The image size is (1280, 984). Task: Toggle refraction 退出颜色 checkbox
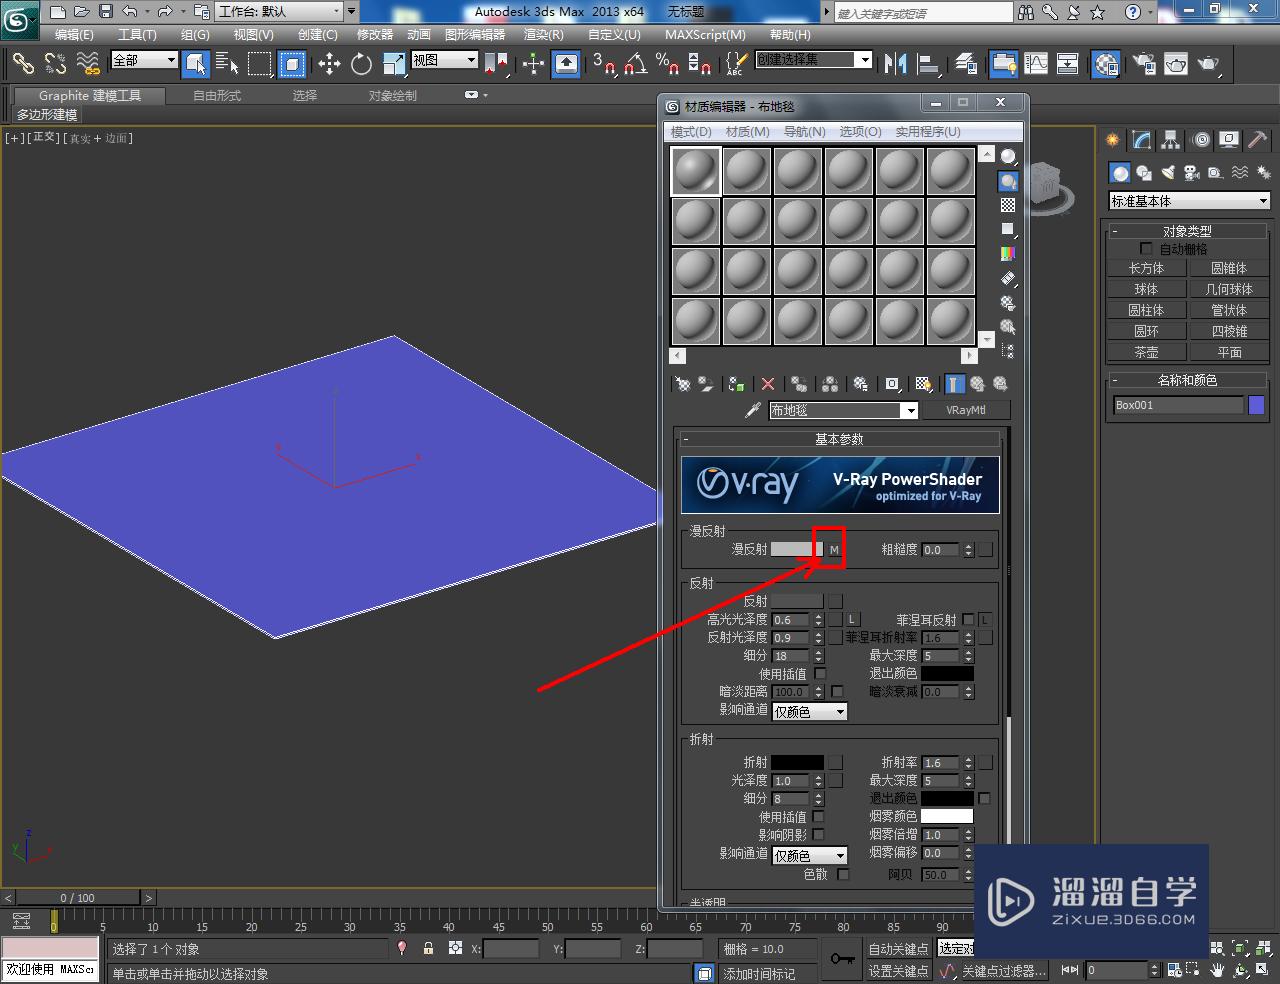(984, 798)
